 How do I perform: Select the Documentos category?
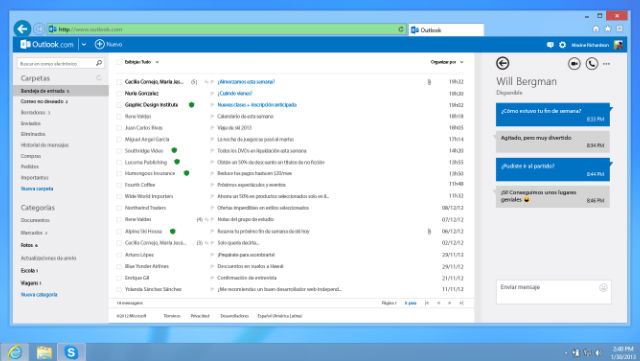(x=35, y=220)
